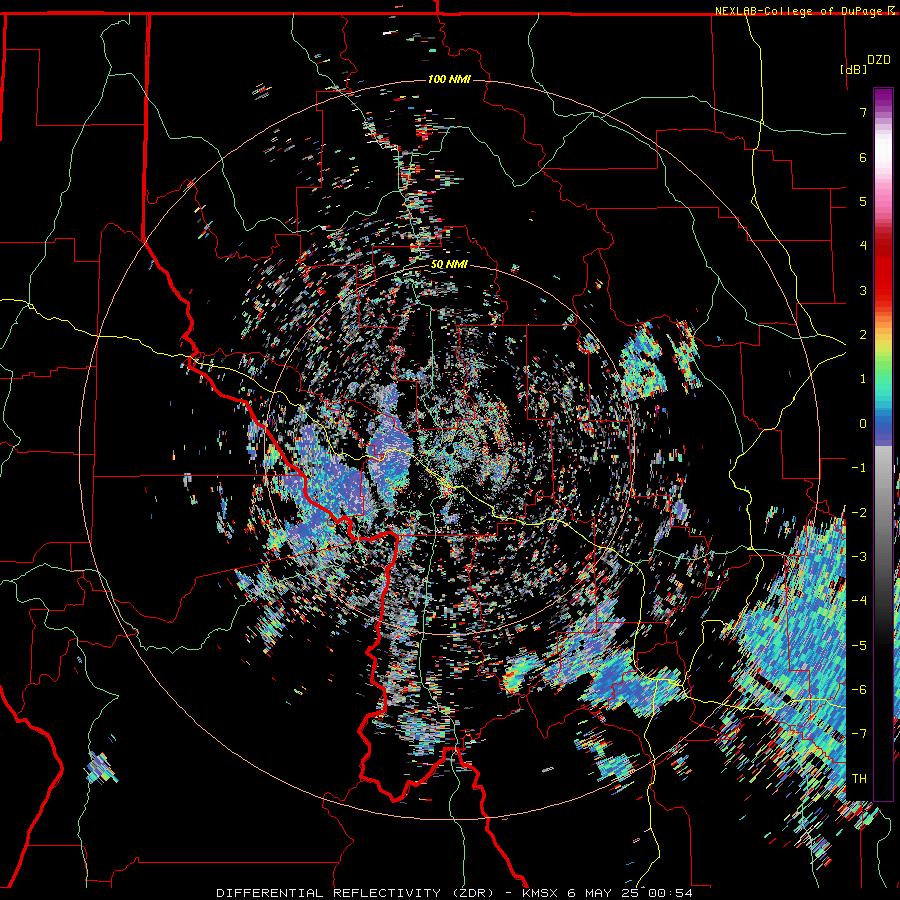Screen dimensions: 900x900
Task: Select the 6 dB tick label
Action: coord(863,157)
